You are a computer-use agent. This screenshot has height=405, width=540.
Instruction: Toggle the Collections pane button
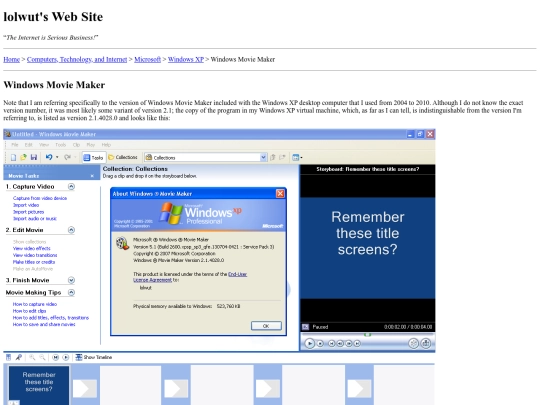click(x=123, y=157)
